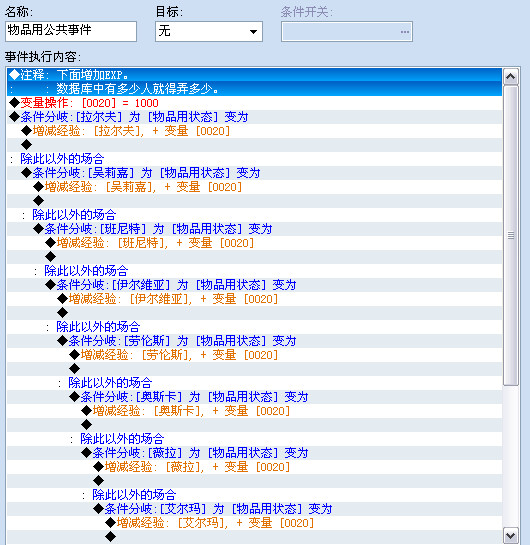Viewport: 530px width, 545px height.
Task: Select 条件分岐: [拉尔夫] 为 [物品用状态] line
Action: 255,117
